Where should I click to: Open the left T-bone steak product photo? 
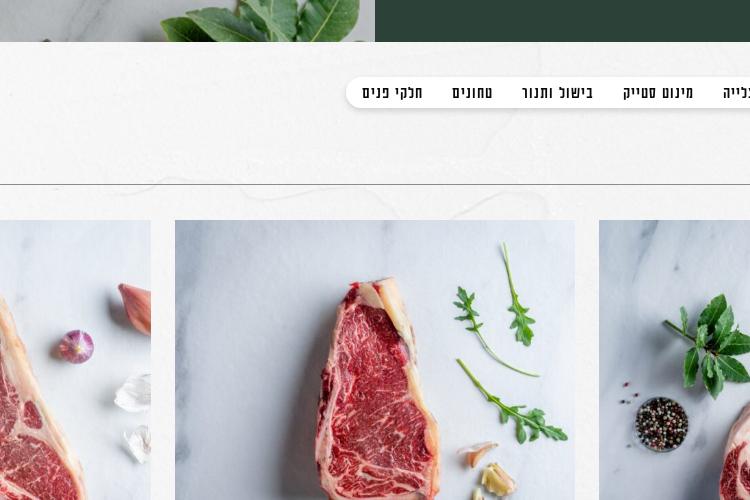coord(75,360)
